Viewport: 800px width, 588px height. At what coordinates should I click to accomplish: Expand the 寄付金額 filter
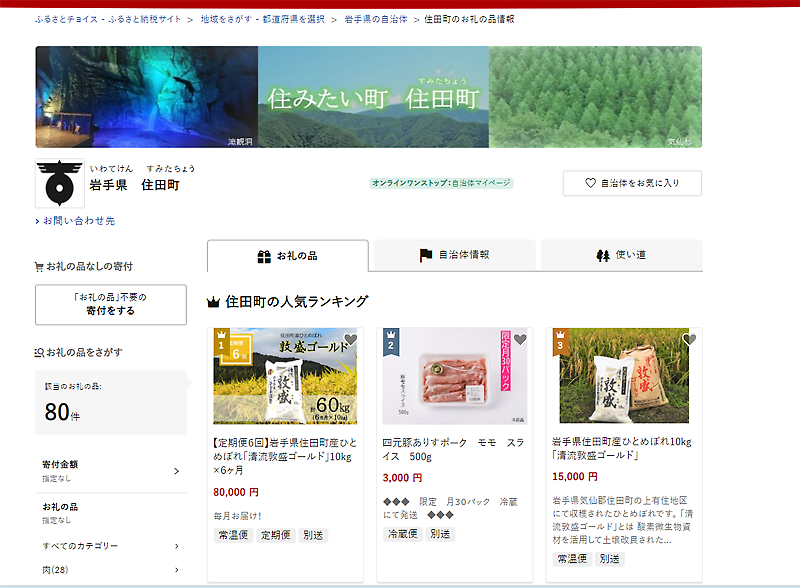[x=177, y=470]
